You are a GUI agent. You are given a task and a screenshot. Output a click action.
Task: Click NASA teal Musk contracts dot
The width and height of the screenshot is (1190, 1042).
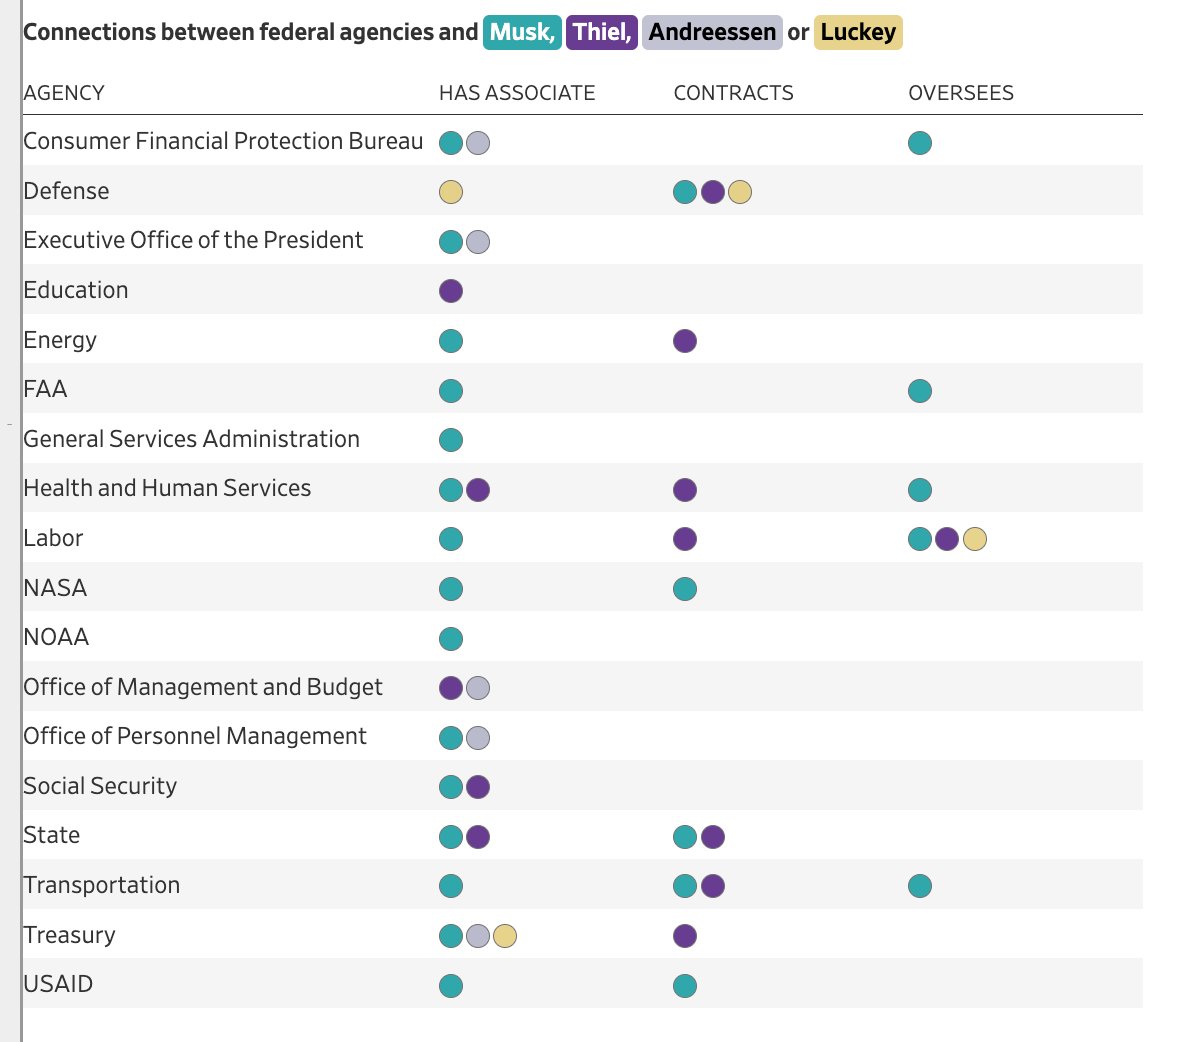[685, 589]
